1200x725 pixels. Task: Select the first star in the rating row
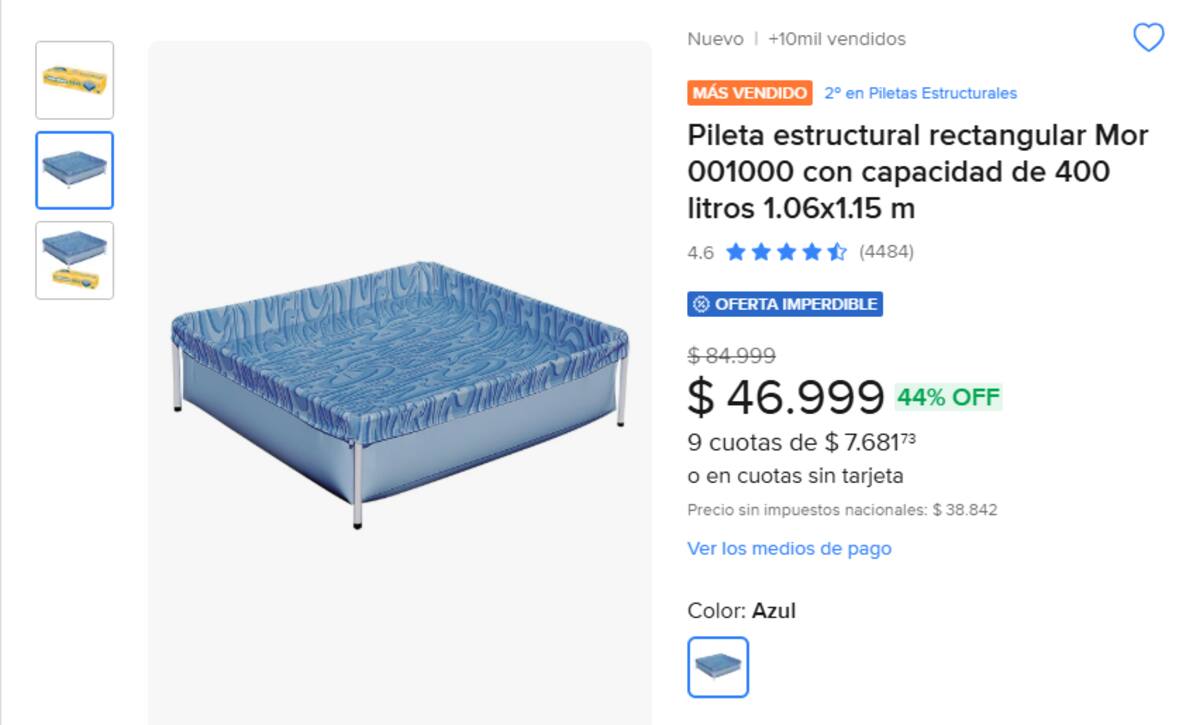(x=736, y=252)
